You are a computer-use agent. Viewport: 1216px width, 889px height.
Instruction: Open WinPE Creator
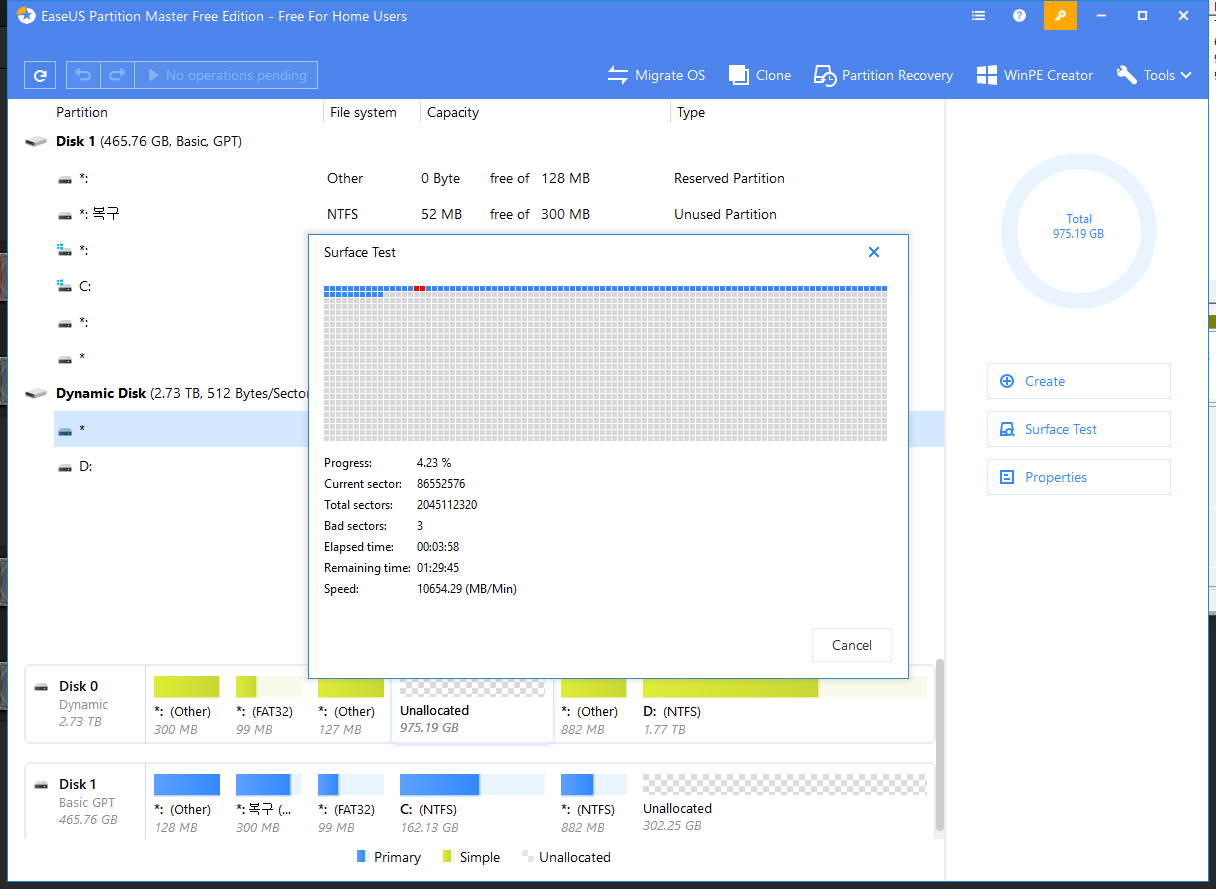click(1035, 75)
